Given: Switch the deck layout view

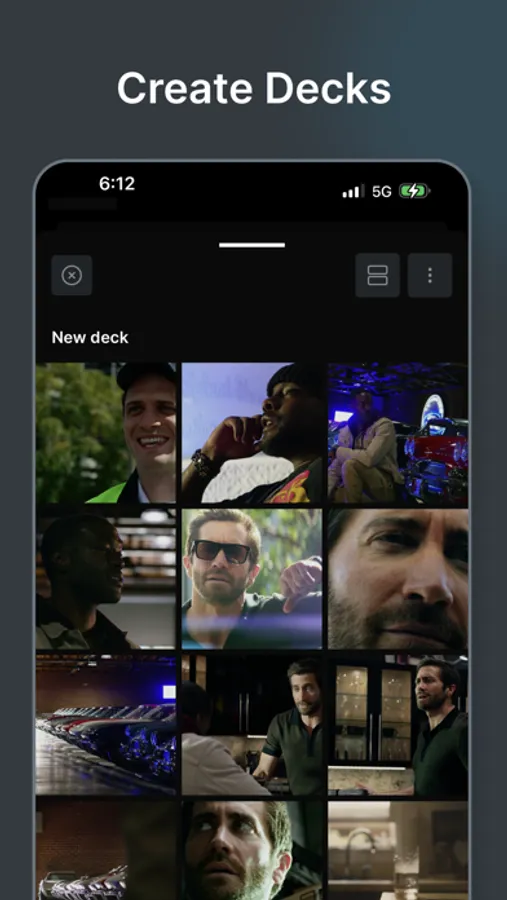Looking at the screenshot, I should pyautogui.click(x=377, y=276).
